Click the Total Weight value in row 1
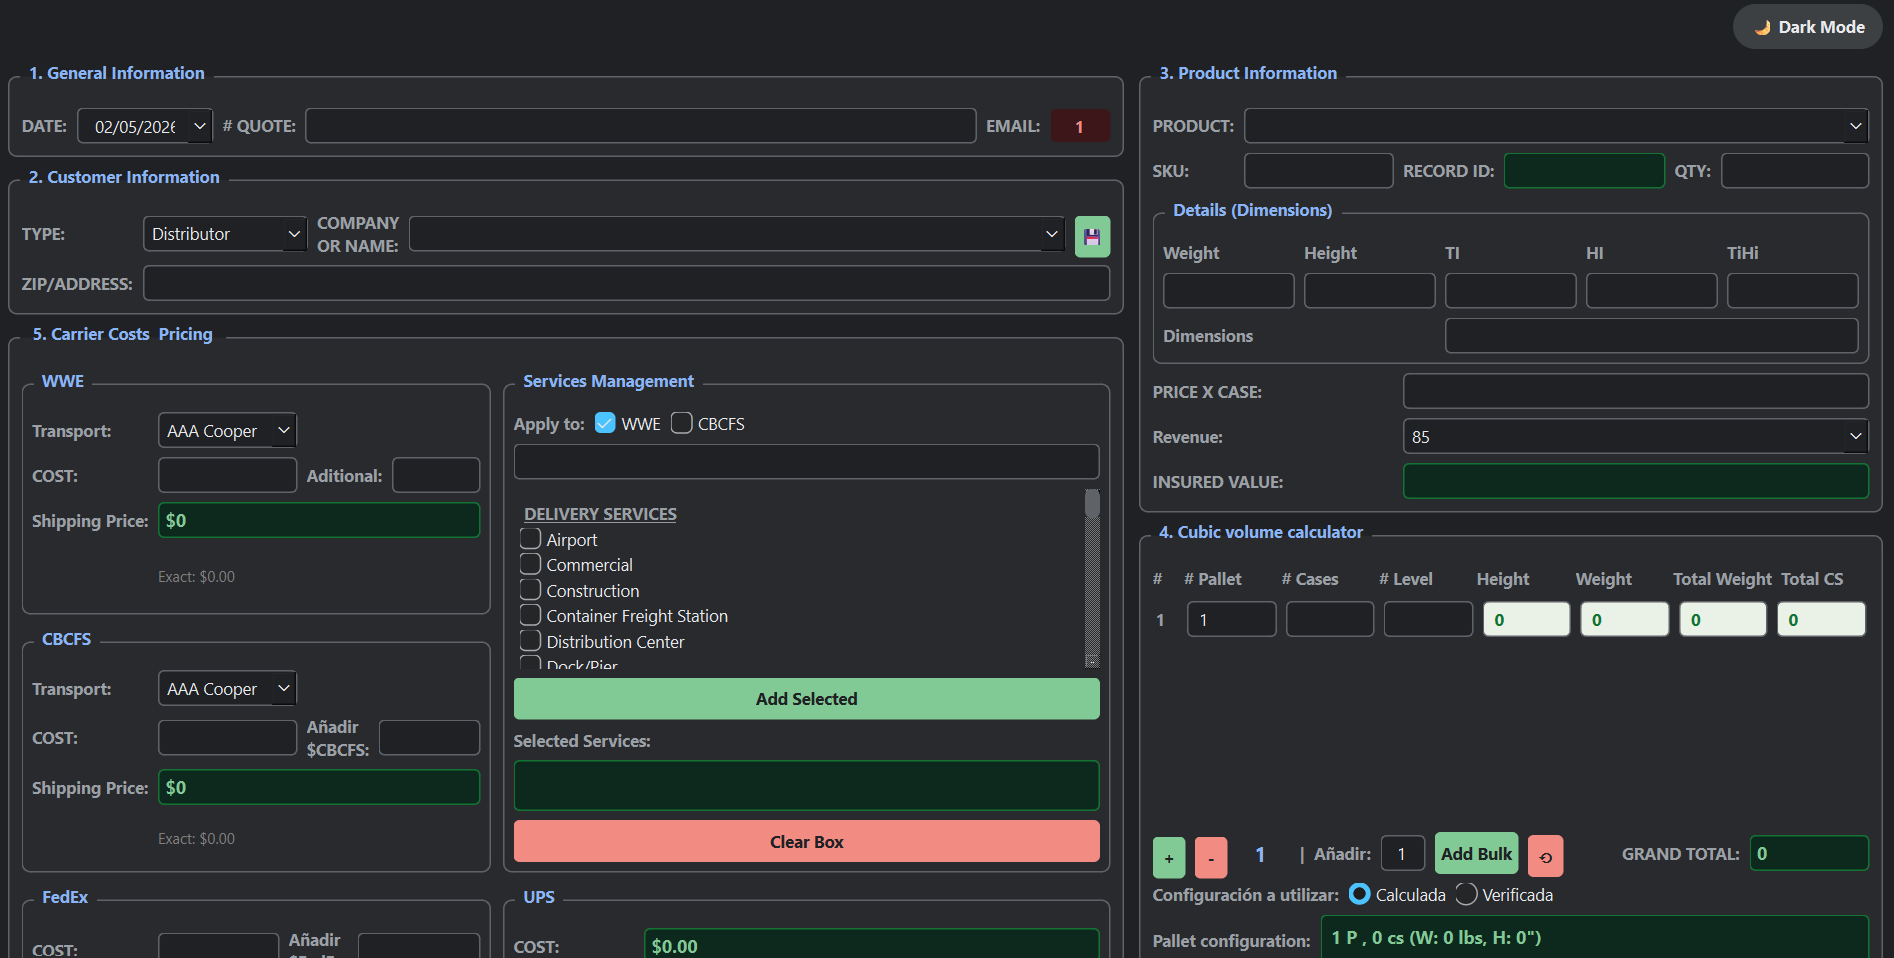This screenshot has height=958, width=1894. coord(1722,619)
